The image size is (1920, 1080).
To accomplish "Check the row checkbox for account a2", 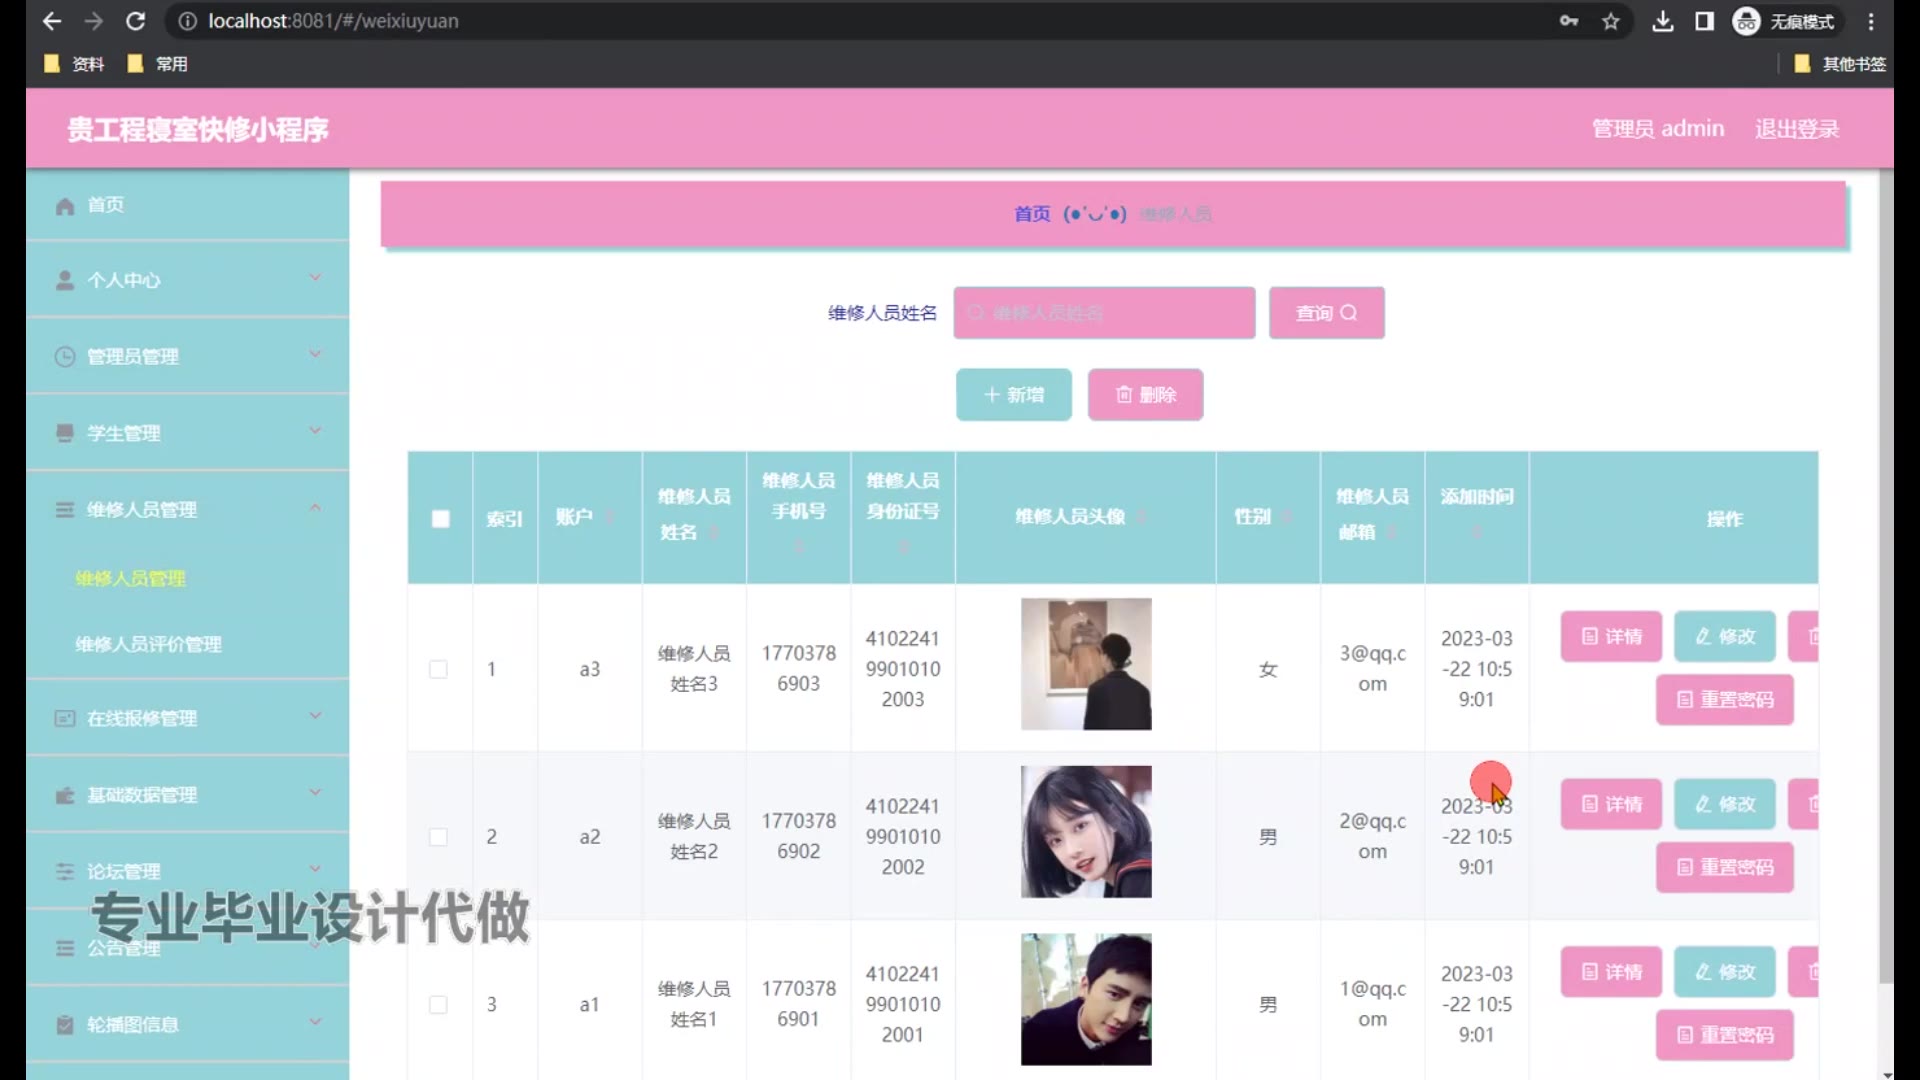I will [x=438, y=837].
